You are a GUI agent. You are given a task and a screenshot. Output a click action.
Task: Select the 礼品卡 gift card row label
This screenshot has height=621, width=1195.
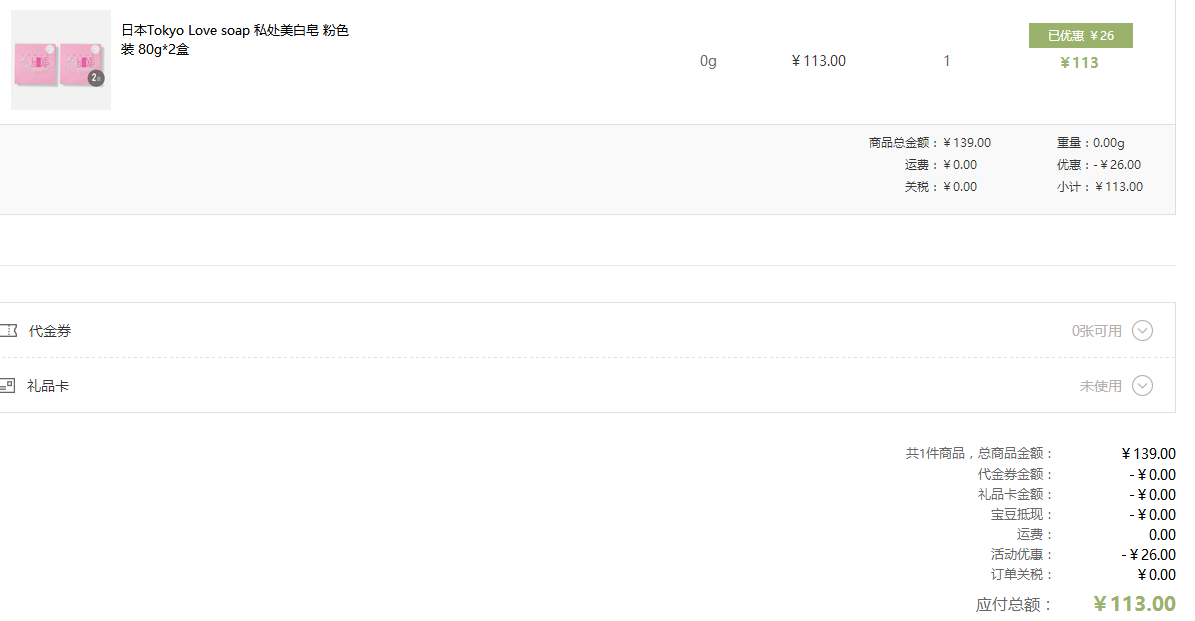[48, 386]
